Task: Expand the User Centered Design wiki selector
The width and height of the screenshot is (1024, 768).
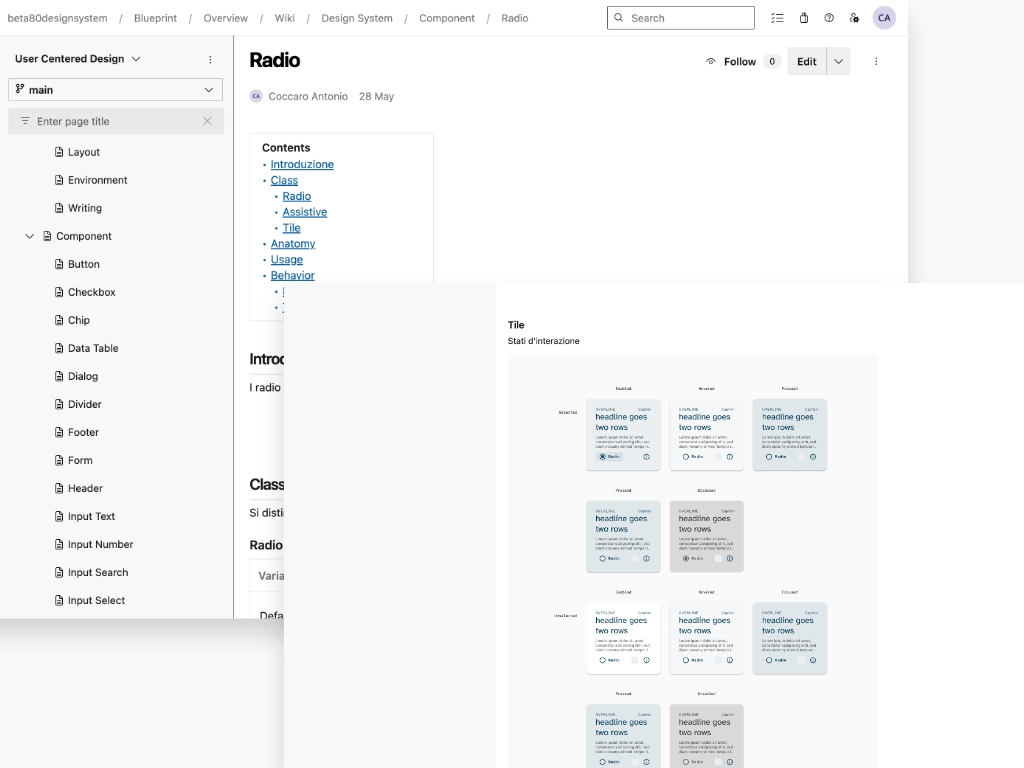Action: click(78, 59)
